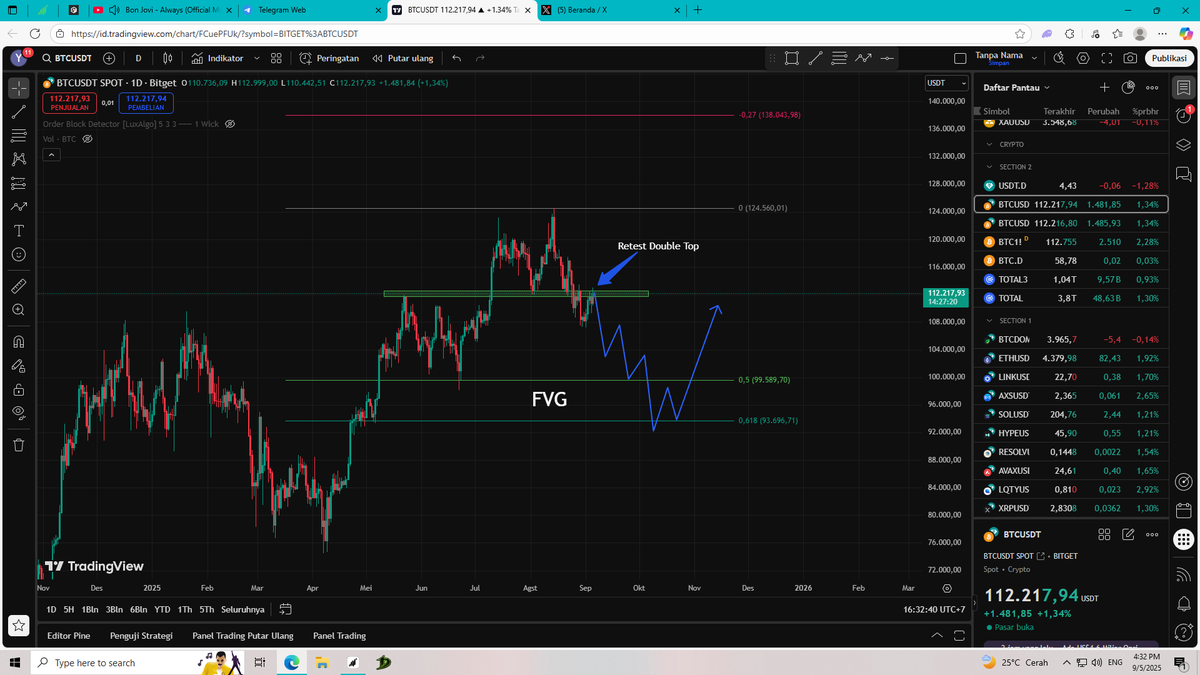This screenshot has width=1200, height=675.
Task: Open chart settings hexagon icon
Action: 1083,58
